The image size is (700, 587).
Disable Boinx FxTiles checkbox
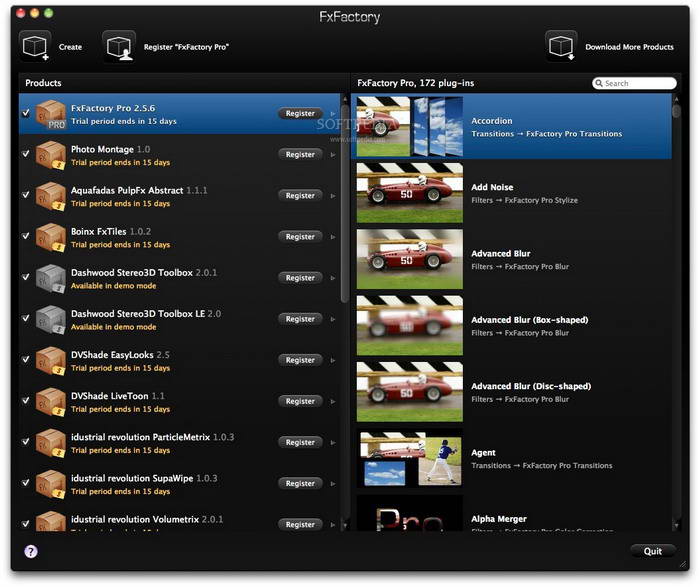point(26,236)
